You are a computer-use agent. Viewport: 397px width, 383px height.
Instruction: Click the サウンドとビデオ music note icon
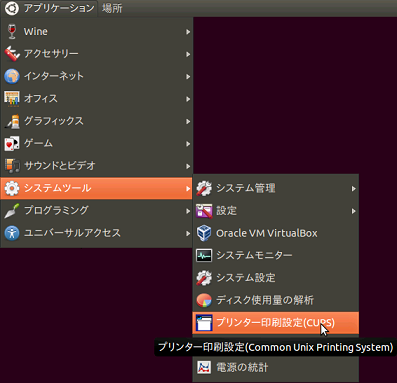tap(12, 166)
